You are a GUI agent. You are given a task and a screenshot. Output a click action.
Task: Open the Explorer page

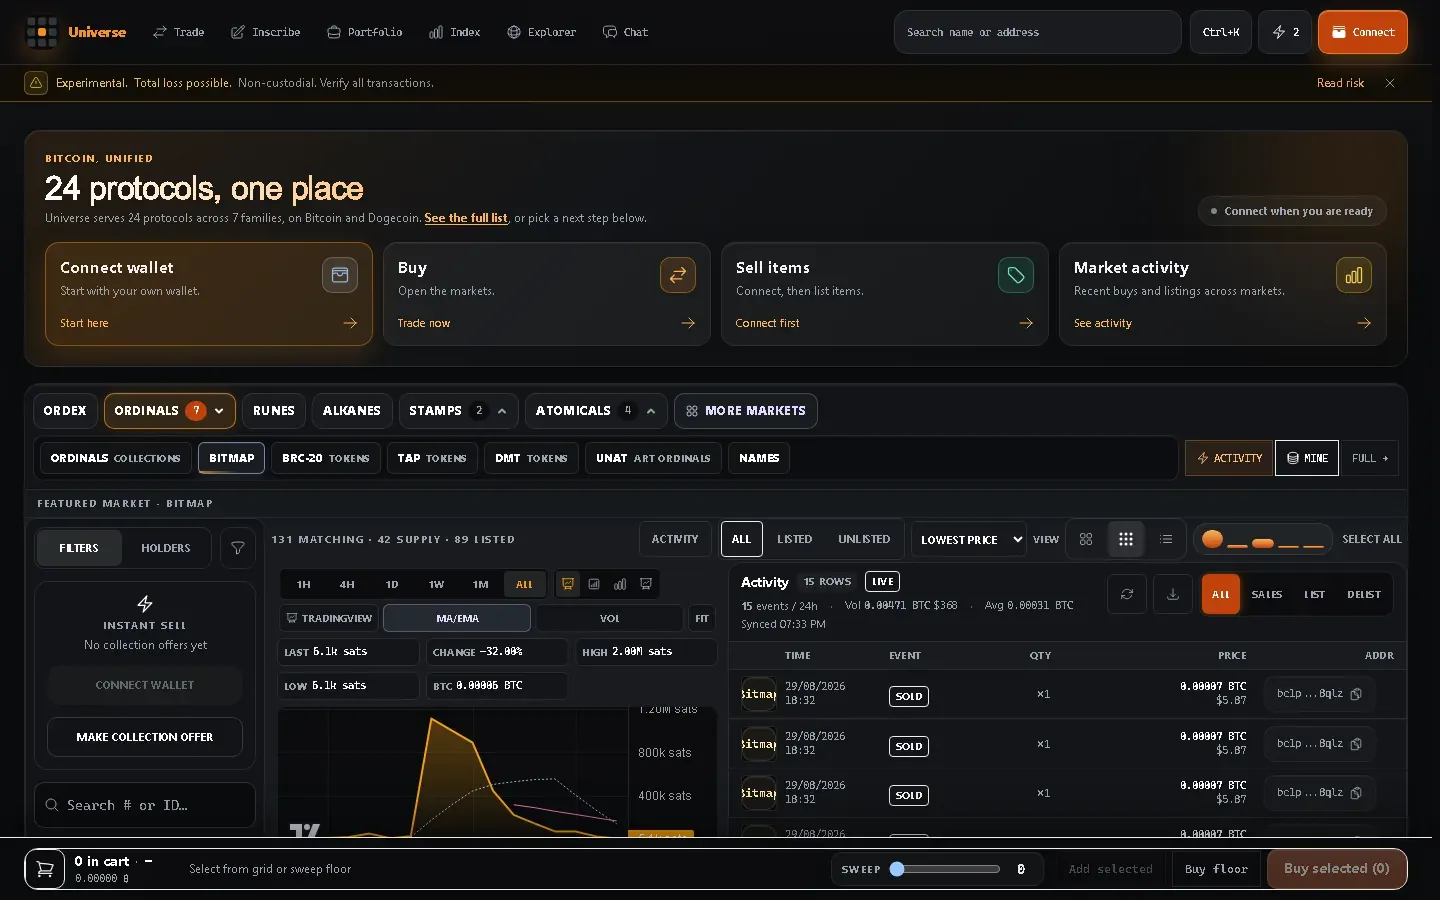click(541, 32)
